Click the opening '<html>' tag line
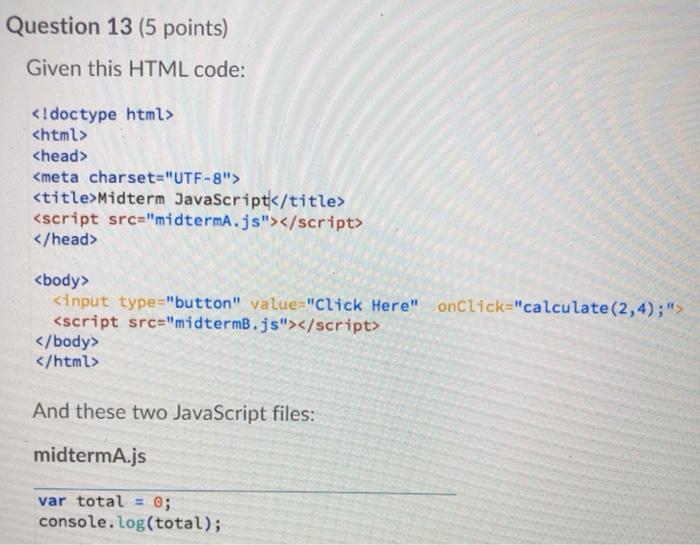700x545 pixels. [60, 135]
